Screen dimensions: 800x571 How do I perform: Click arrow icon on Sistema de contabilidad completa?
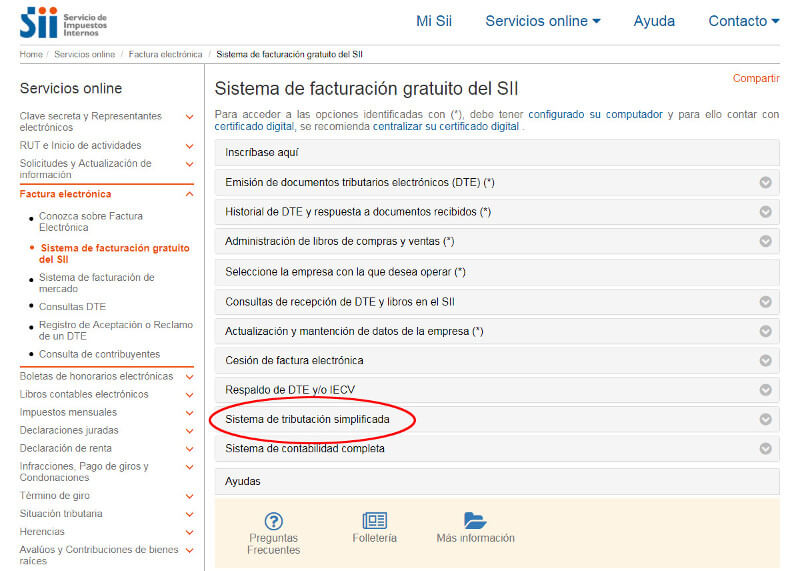coord(766,449)
